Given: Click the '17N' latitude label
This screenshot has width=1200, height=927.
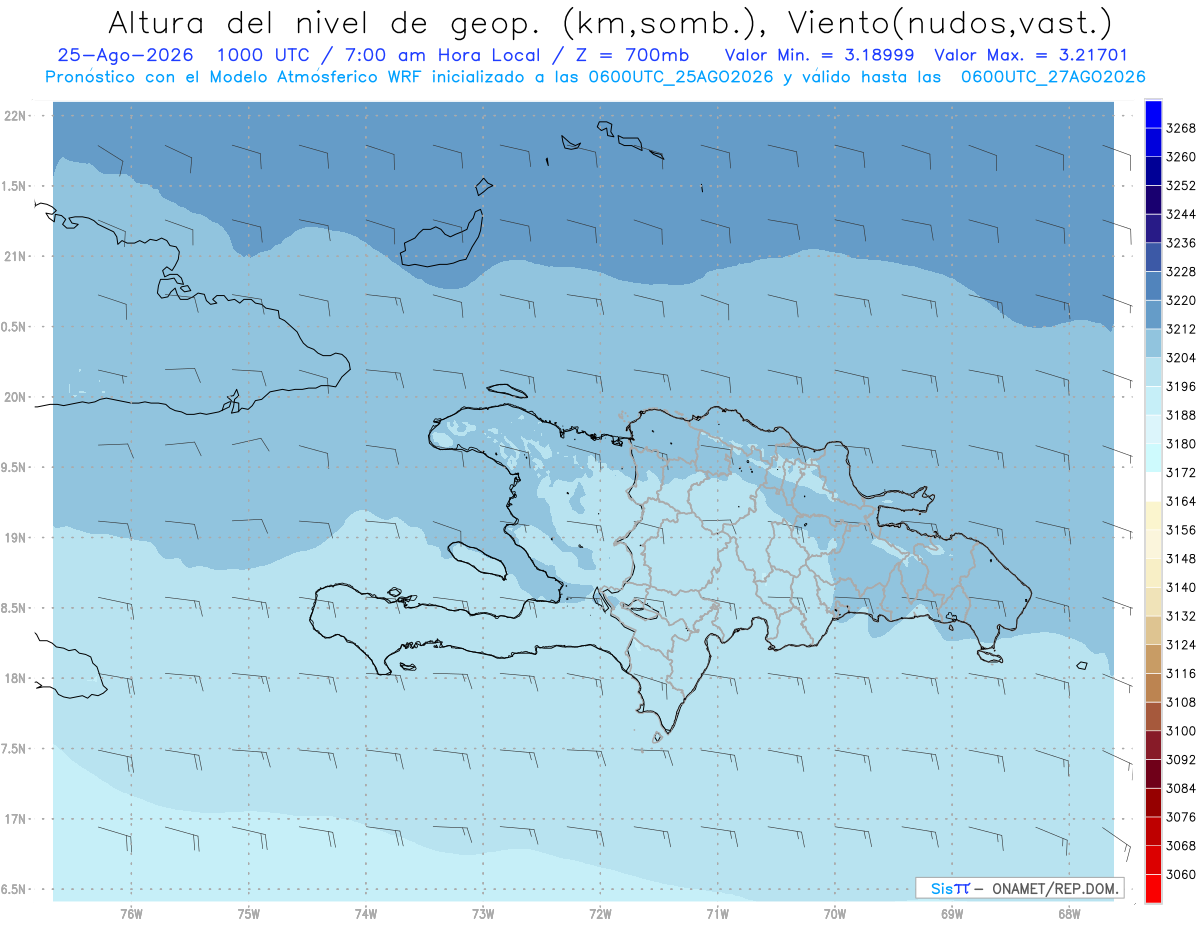Looking at the screenshot, I should (x=17, y=819).
